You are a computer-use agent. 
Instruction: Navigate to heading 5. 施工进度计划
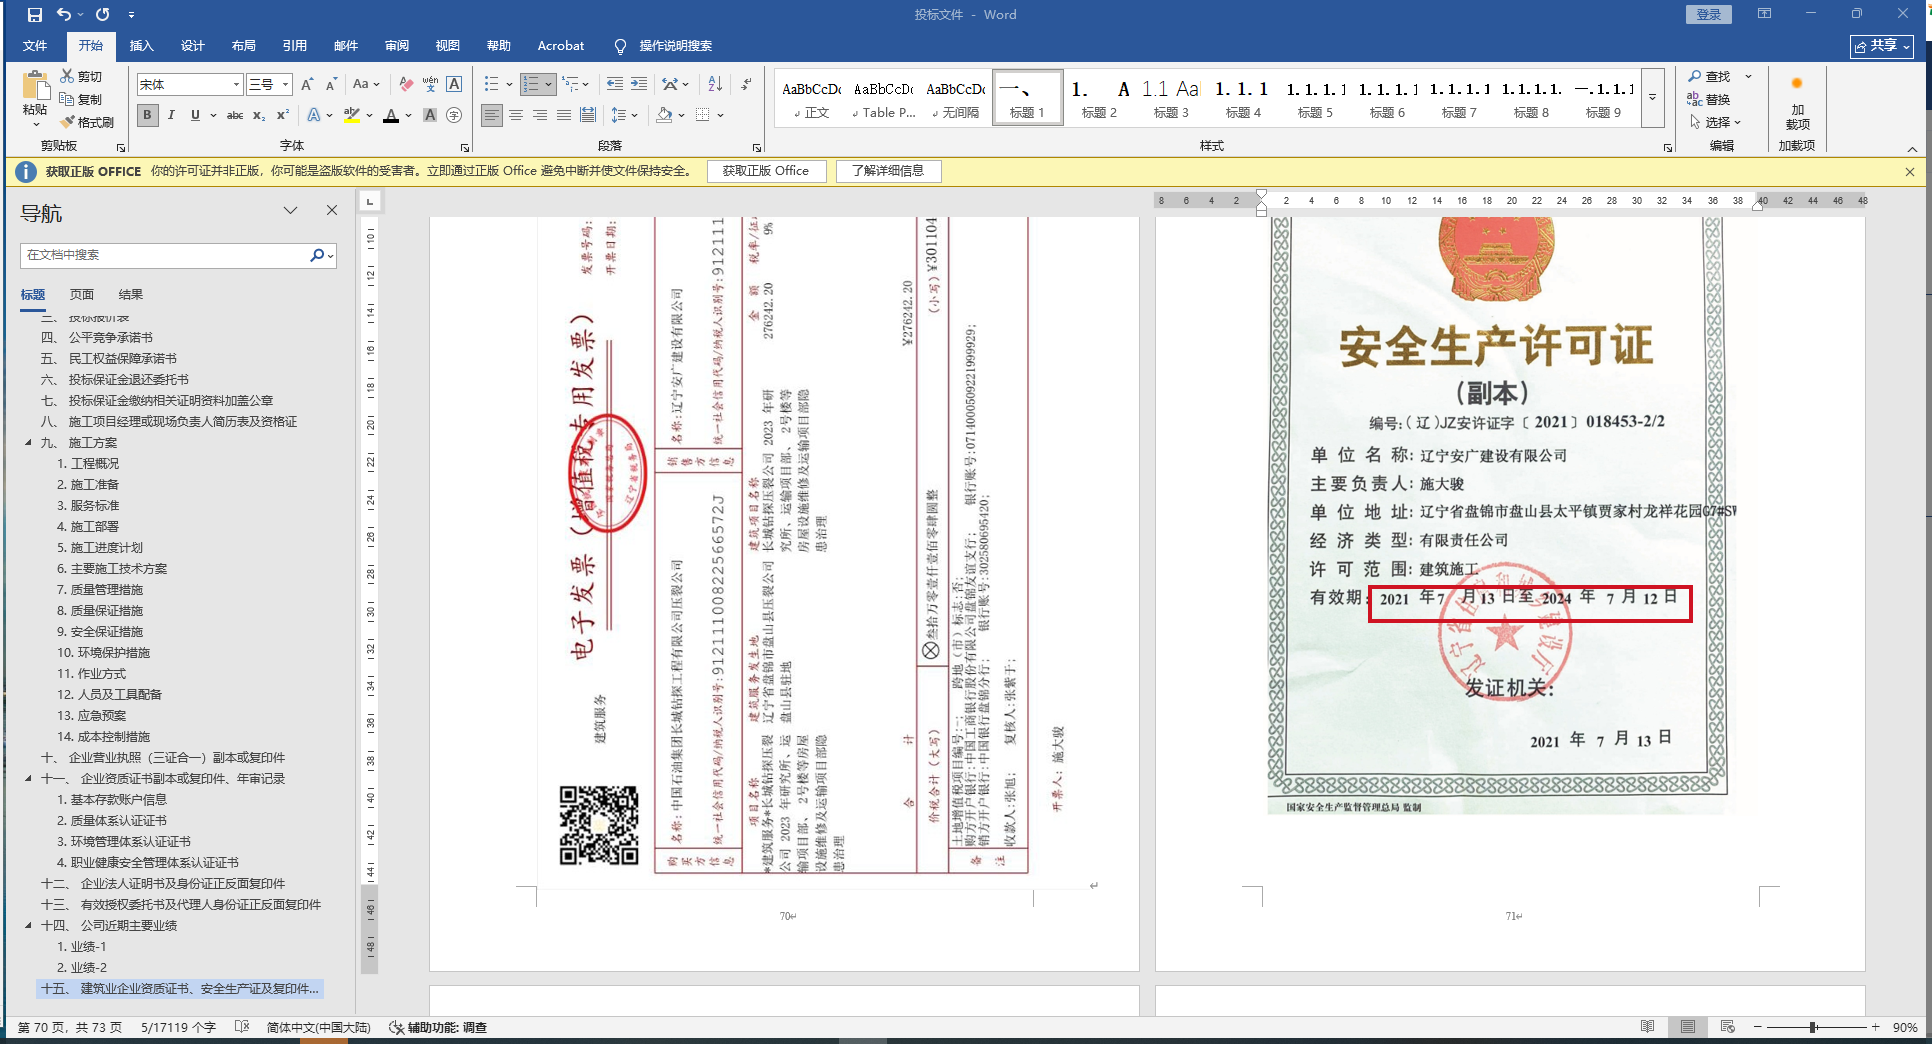click(100, 548)
